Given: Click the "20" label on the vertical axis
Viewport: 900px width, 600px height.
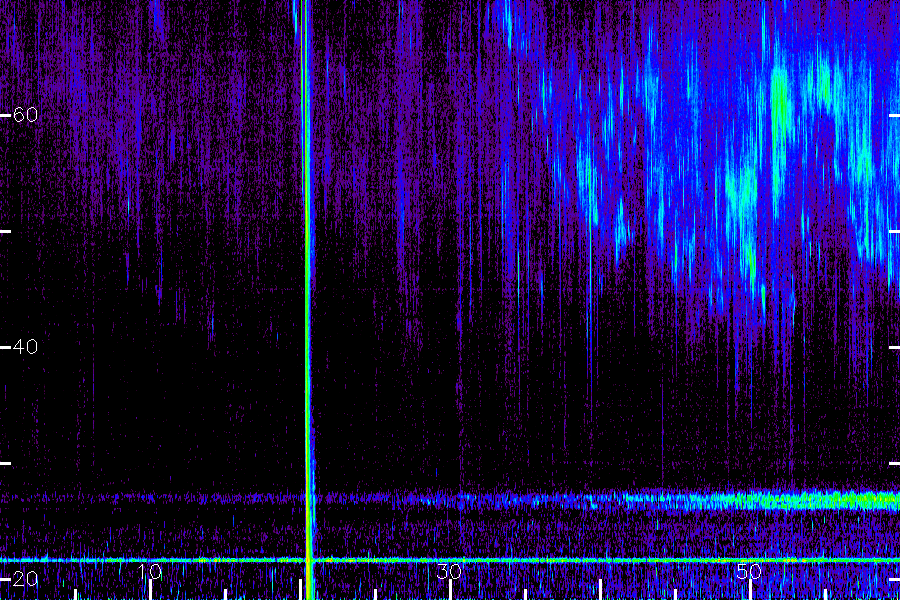Looking at the screenshot, I should tap(25, 579).
